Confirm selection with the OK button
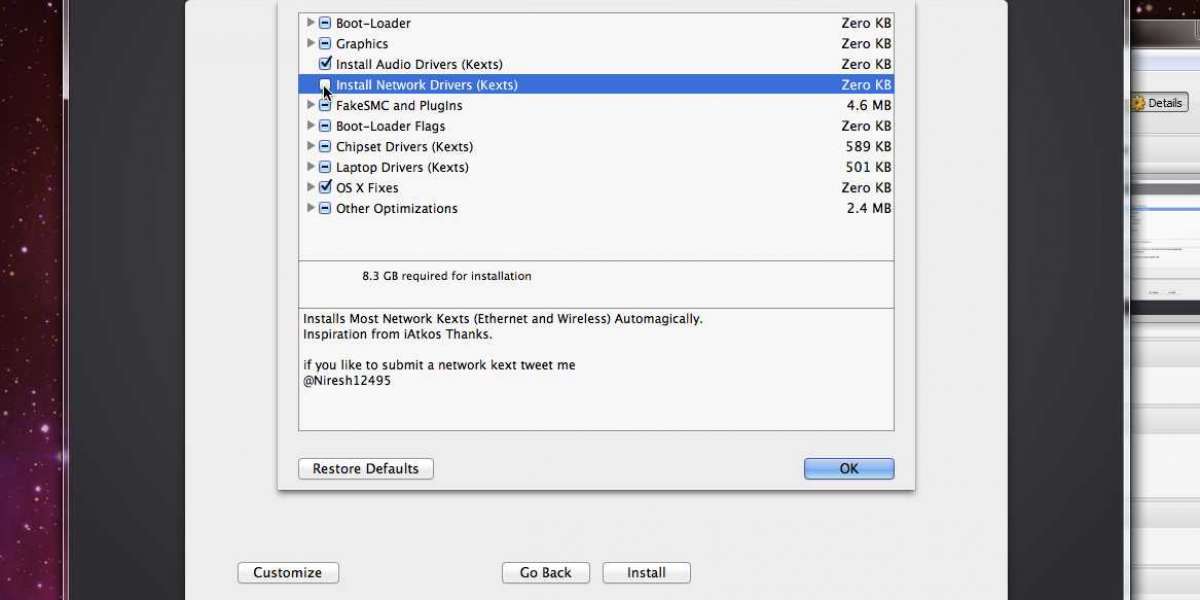The image size is (1200, 600). tap(848, 469)
